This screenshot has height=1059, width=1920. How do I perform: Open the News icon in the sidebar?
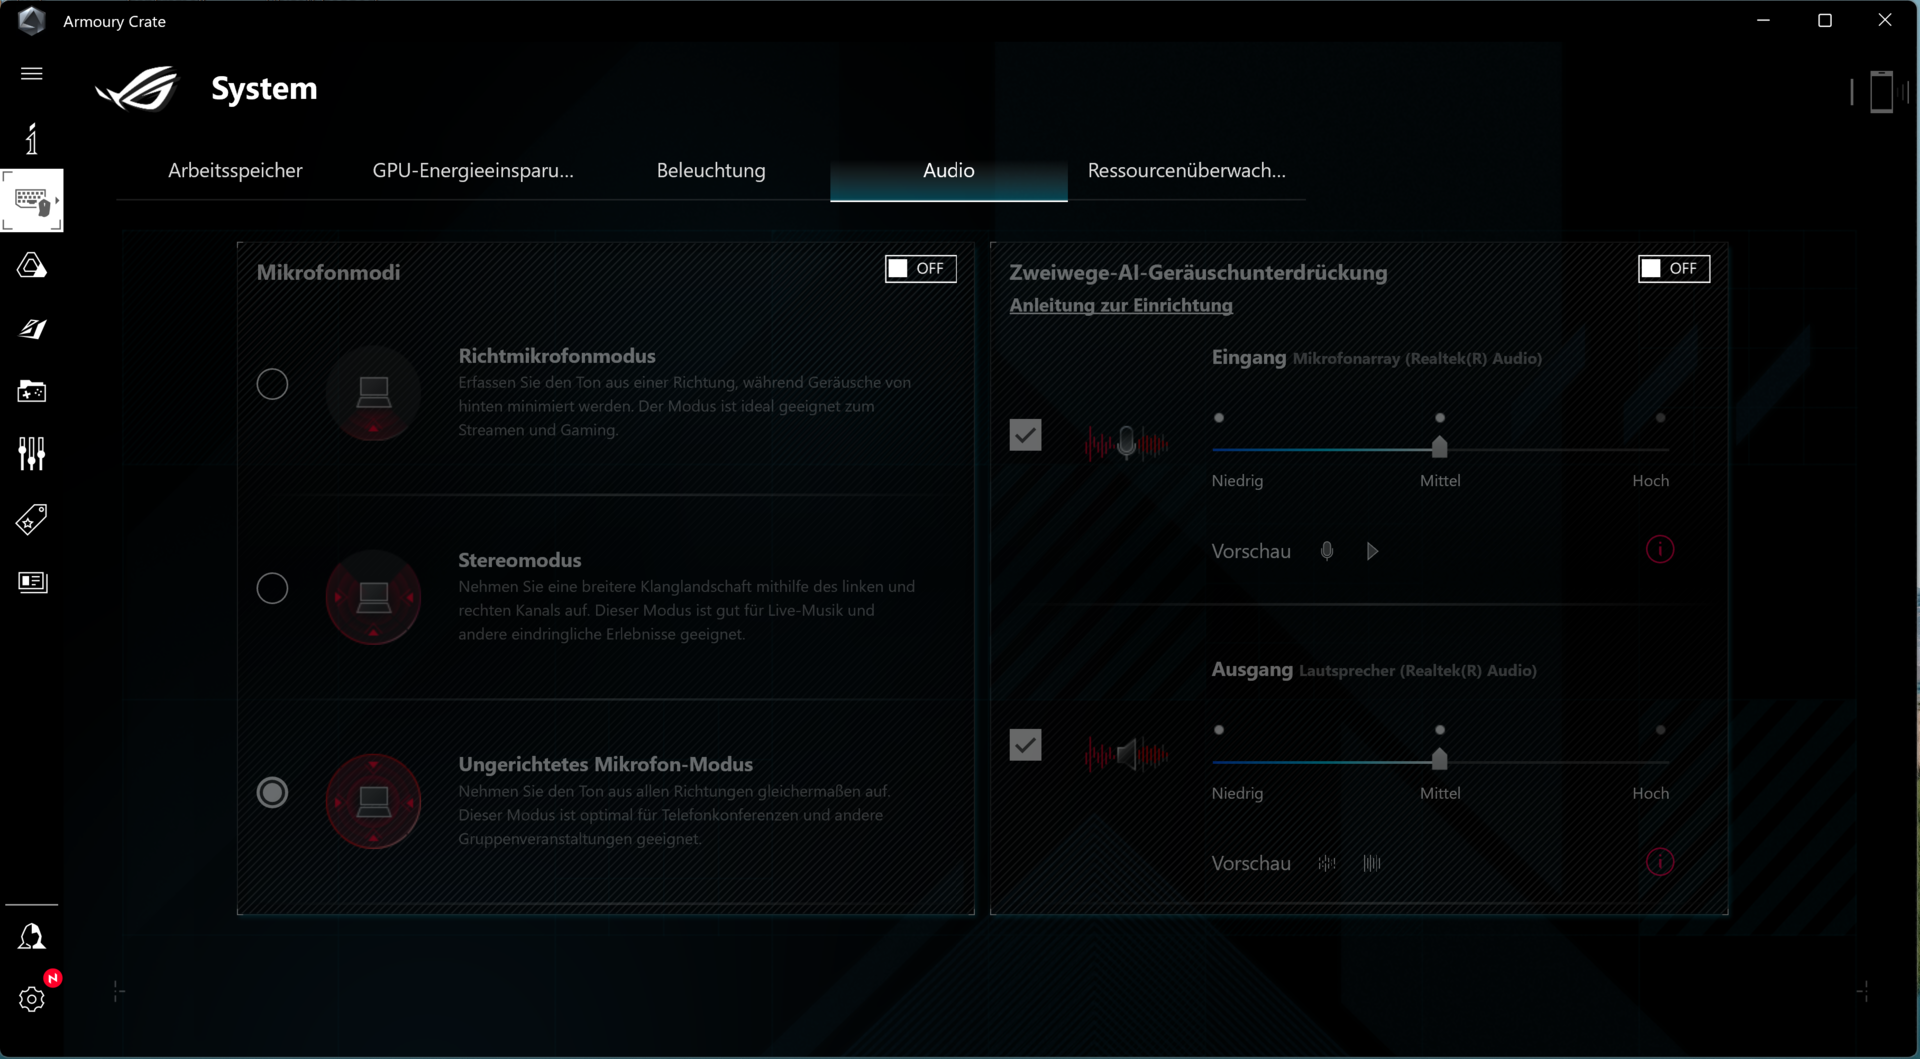[32, 582]
